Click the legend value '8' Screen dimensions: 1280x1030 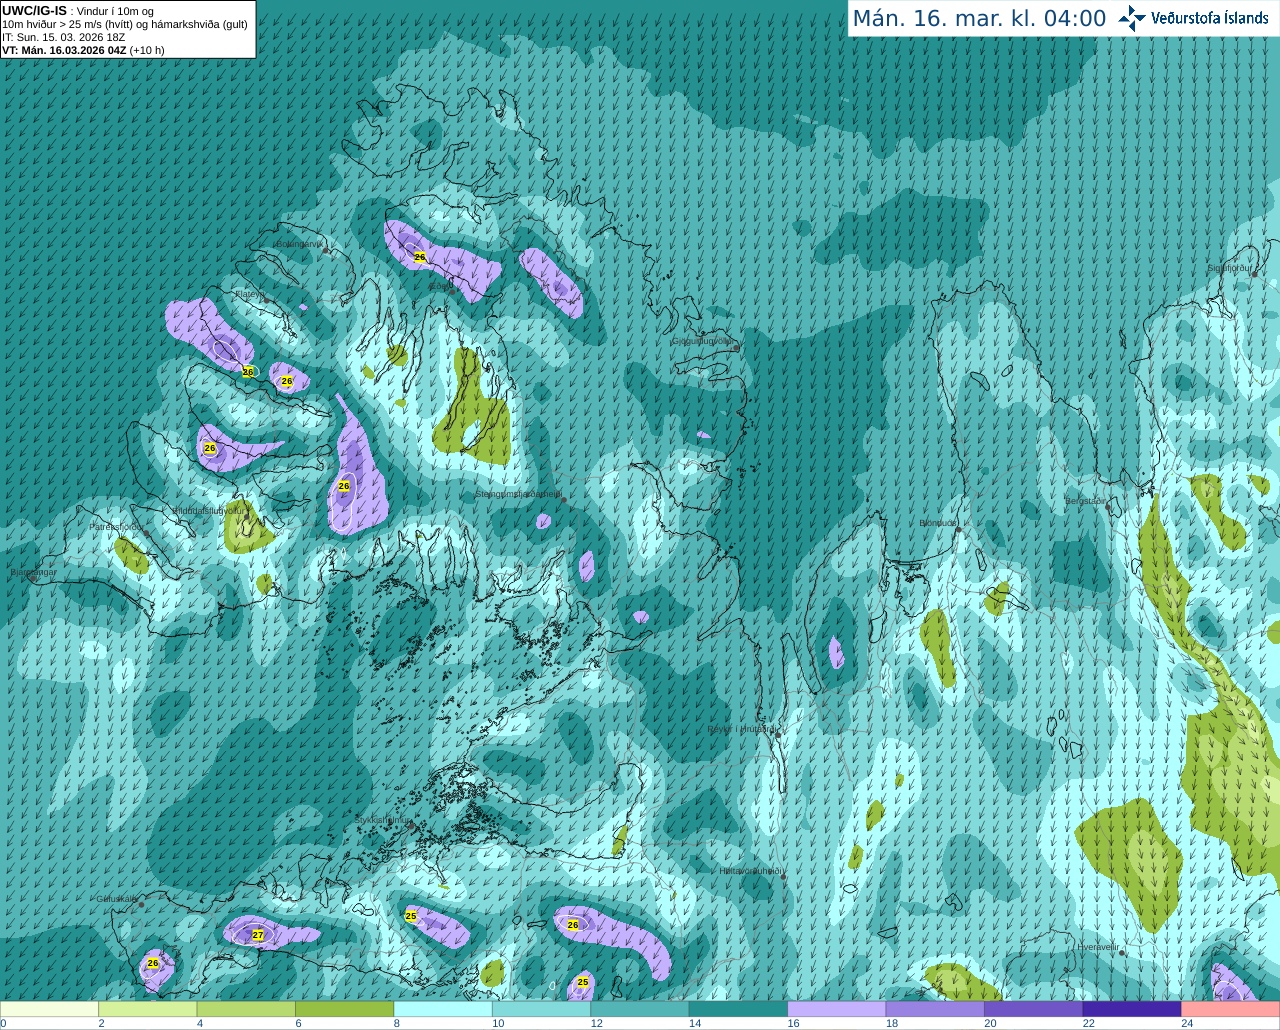[397, 1023]
